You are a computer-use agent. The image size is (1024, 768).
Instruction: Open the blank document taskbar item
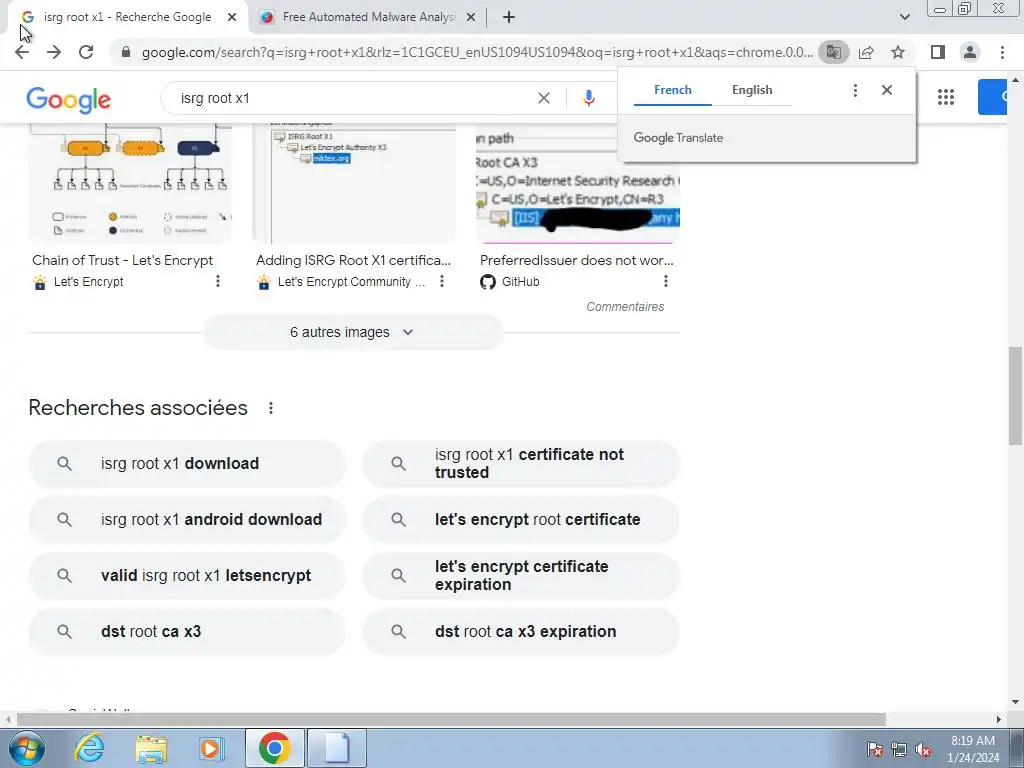(337, 748)
